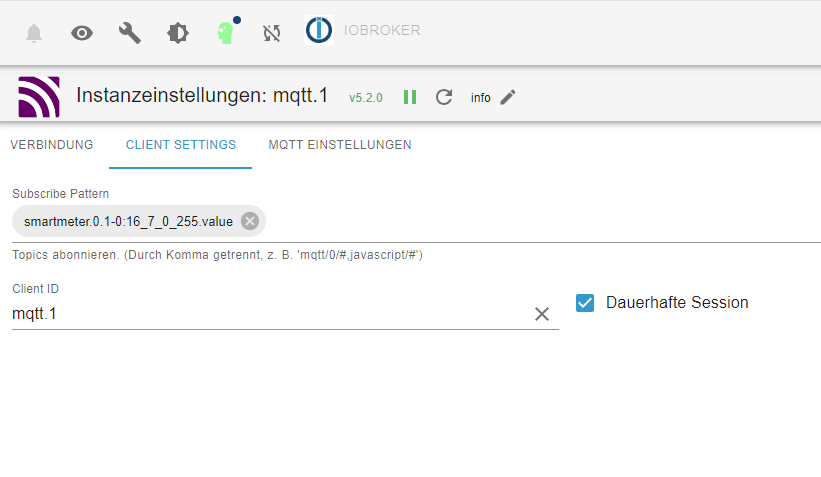Toggle the eye visibility icon
821x477 pixels.
coord(82,33)
